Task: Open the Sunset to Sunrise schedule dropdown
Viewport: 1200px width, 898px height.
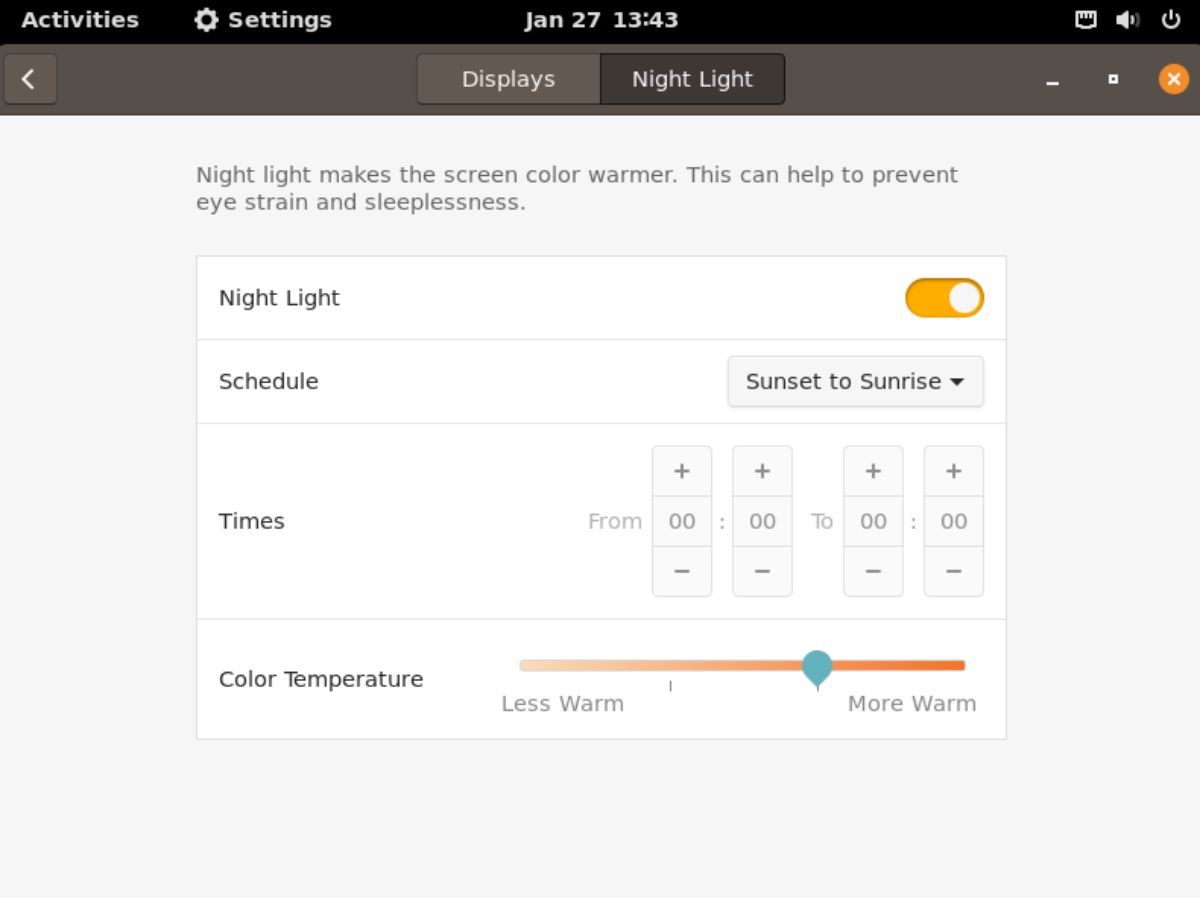Action: point(855,381)
